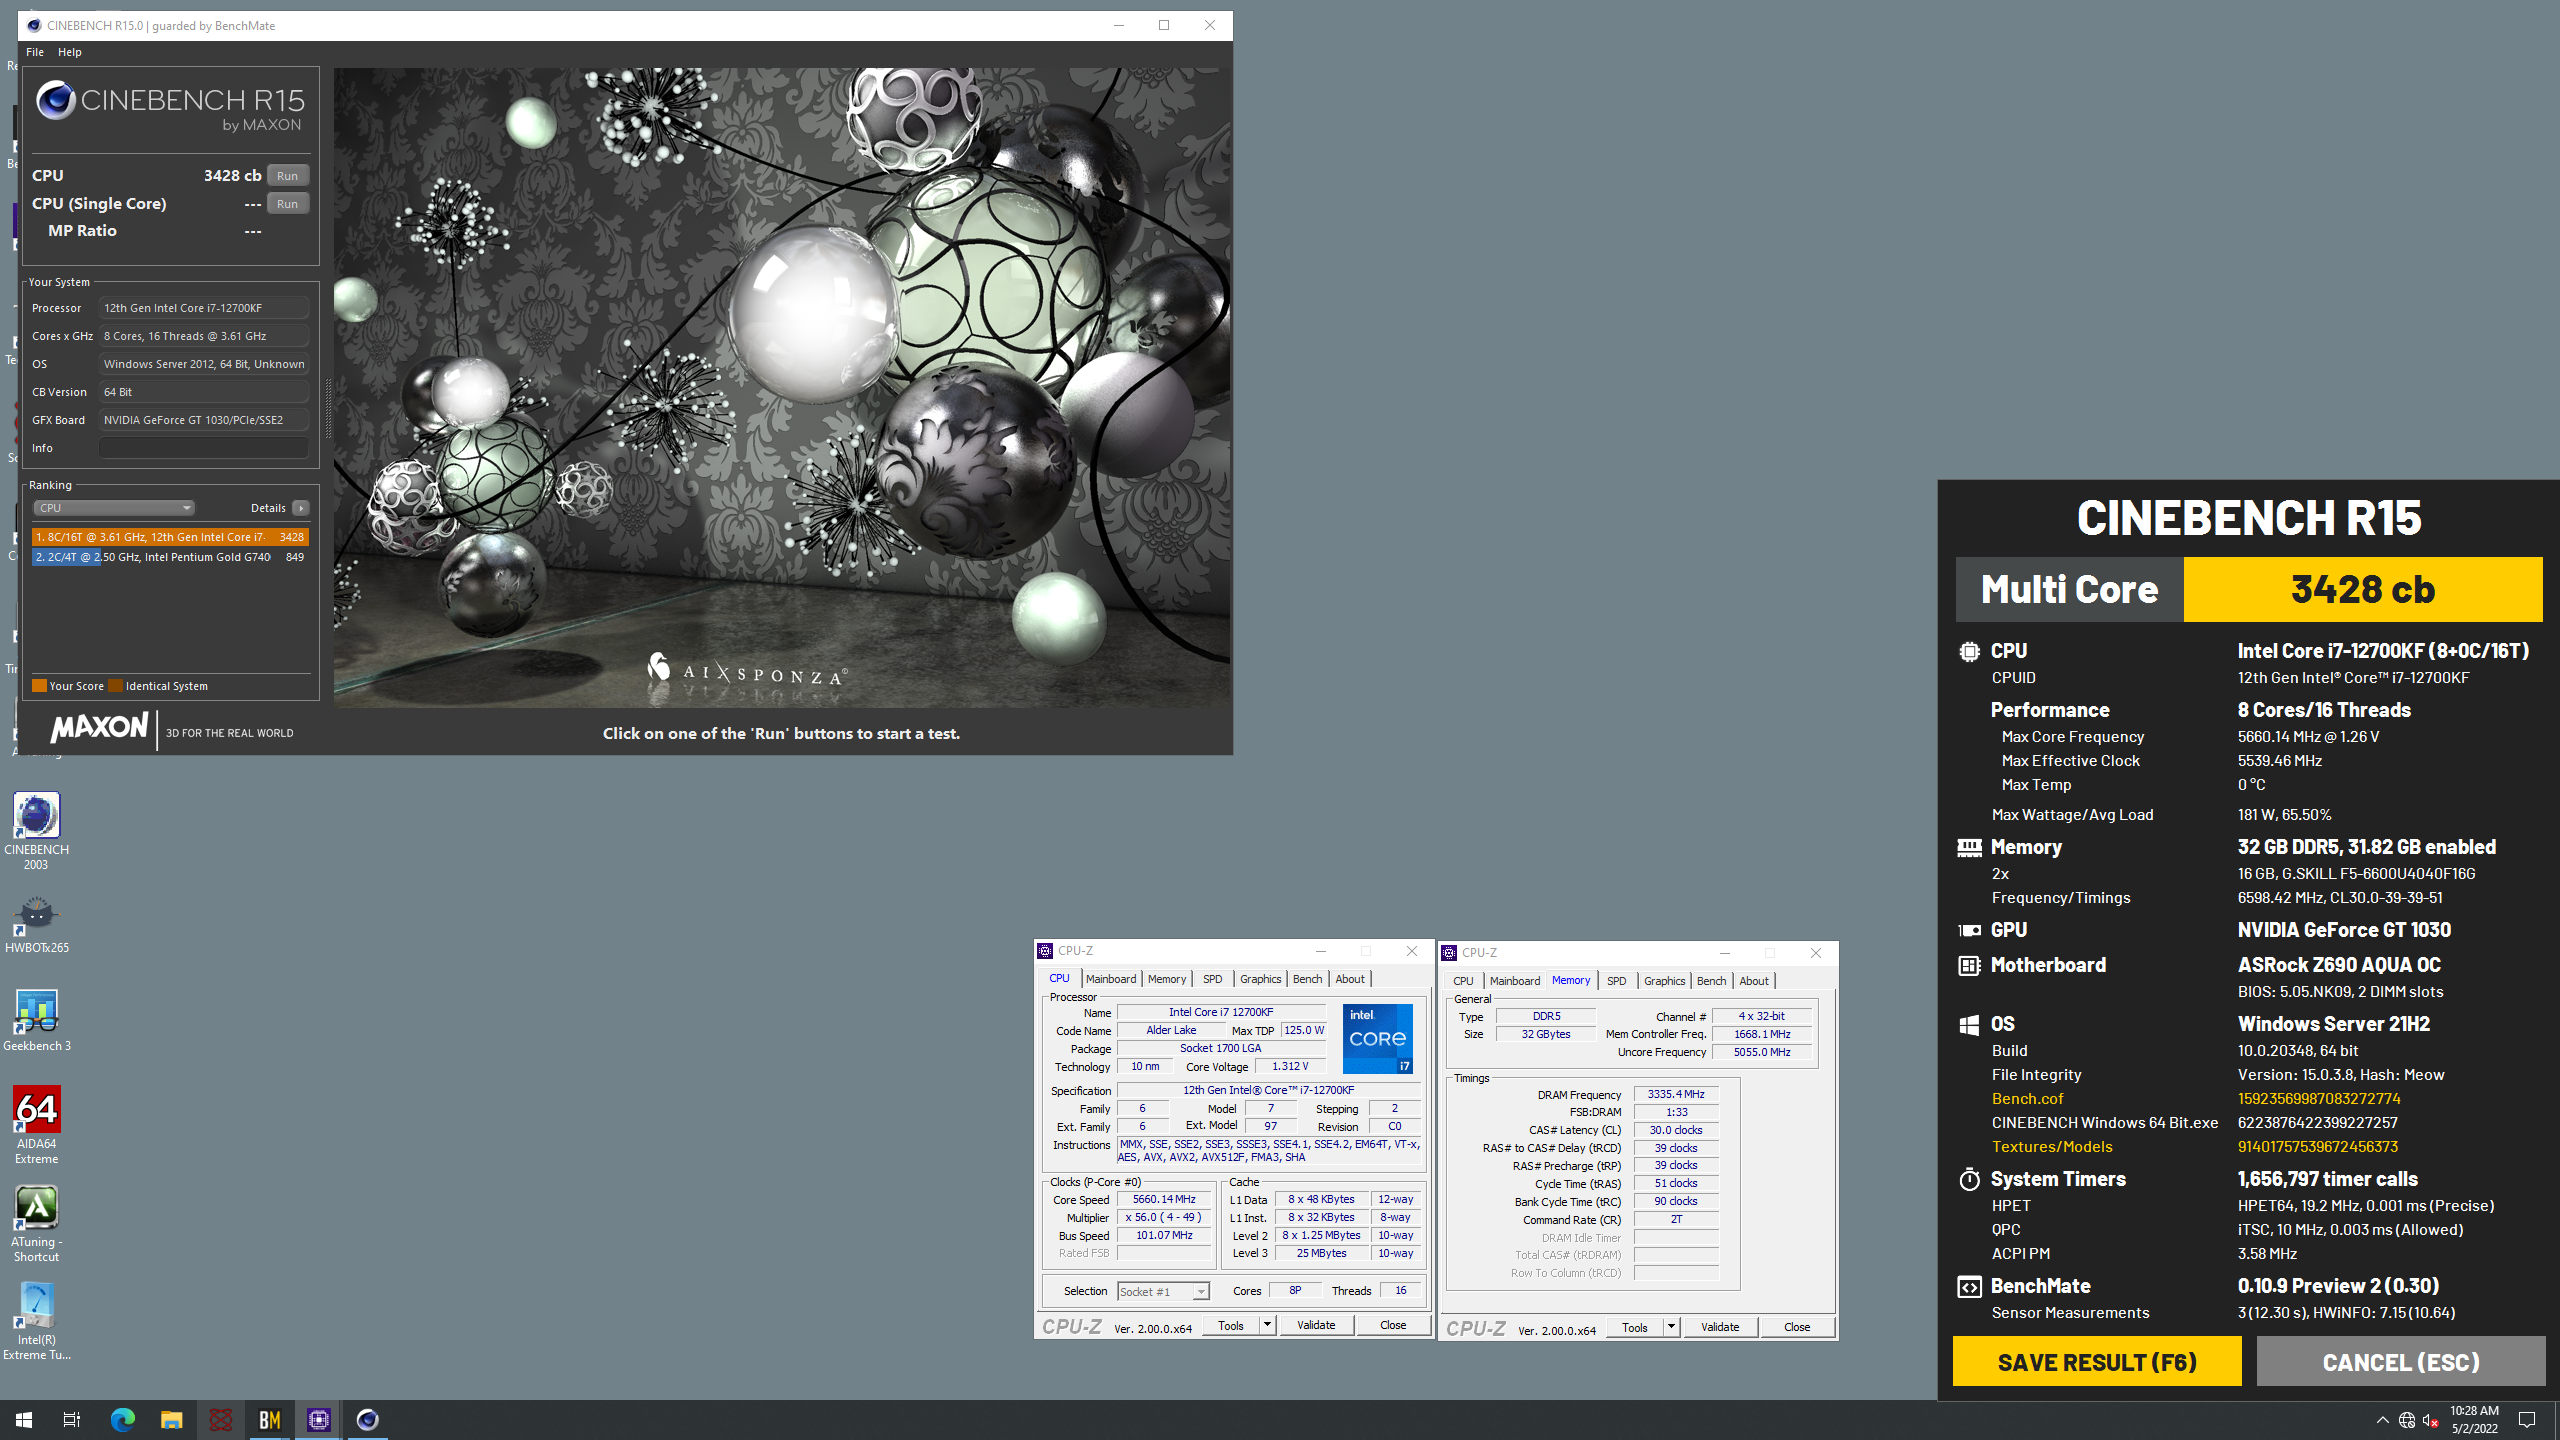Show hidden system tray icons
Screen dimensions: 2560x1440
tap(2382, 1420)
